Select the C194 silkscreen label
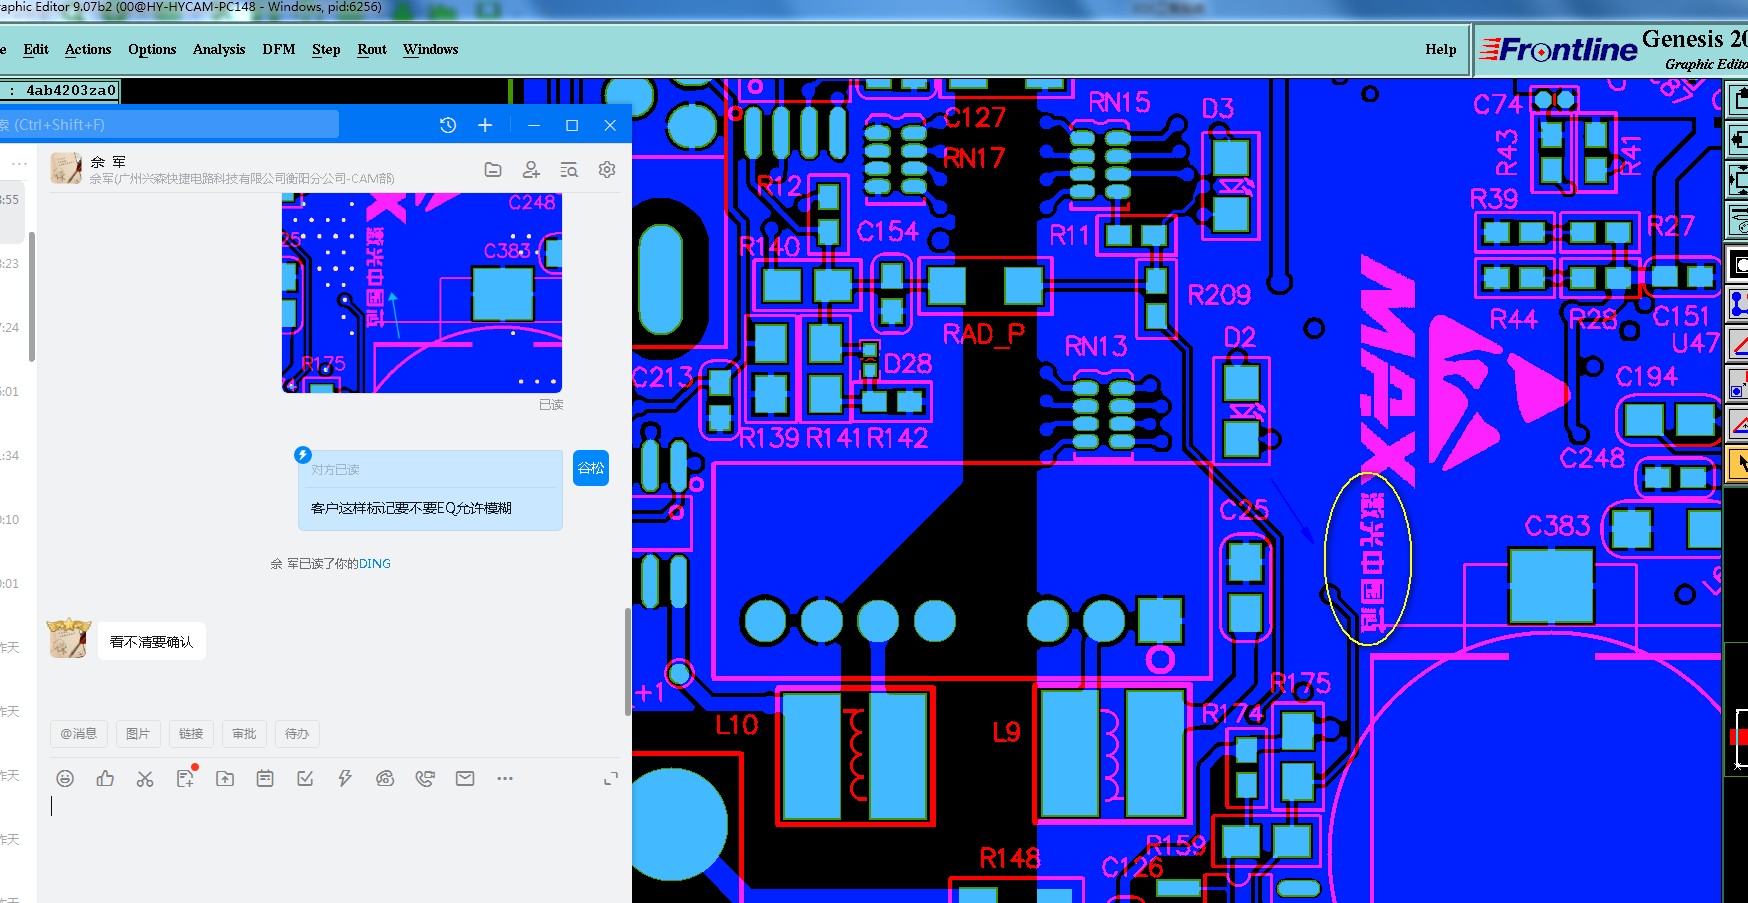Image resolution: width=1748 pixels, height=903 pixels. tap(1647, 377)
